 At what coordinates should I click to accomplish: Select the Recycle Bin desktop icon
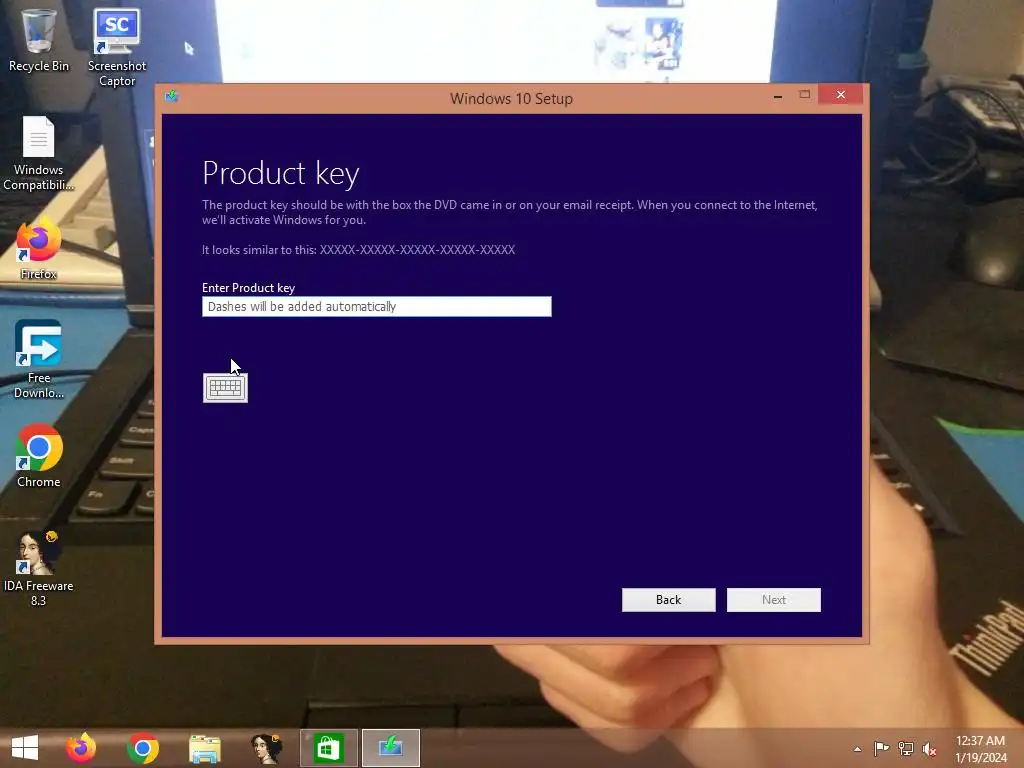(39, 40)
